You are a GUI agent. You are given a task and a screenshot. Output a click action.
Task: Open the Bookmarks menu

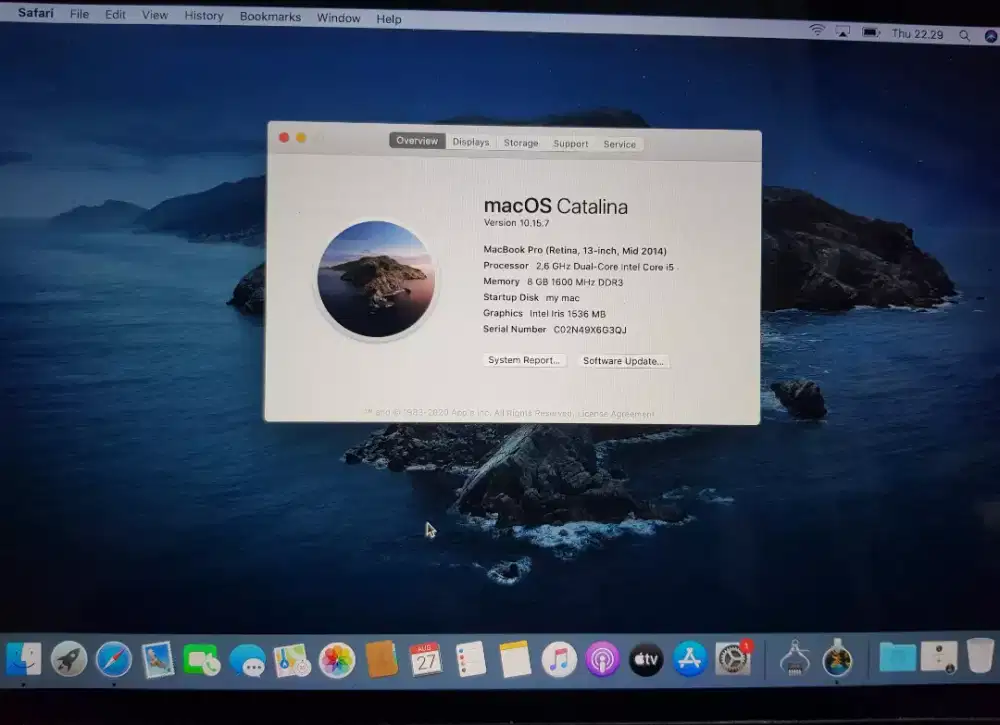pyautogui.click(x=270, y=17)
